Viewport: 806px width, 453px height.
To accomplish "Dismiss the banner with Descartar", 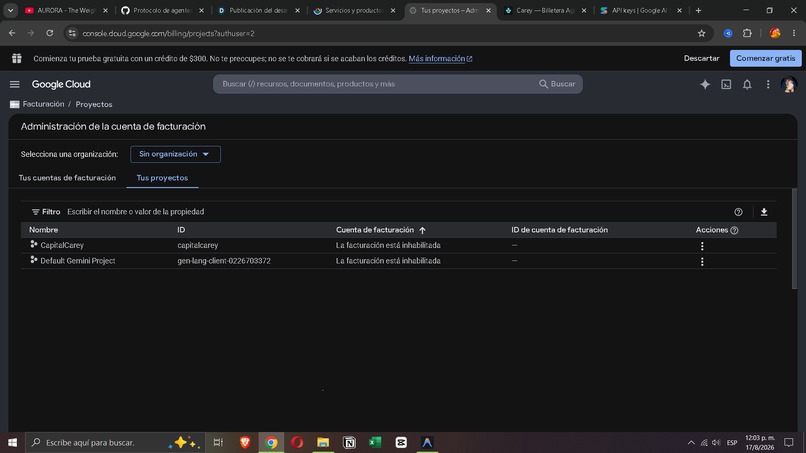I will click(x=701, y=58).
